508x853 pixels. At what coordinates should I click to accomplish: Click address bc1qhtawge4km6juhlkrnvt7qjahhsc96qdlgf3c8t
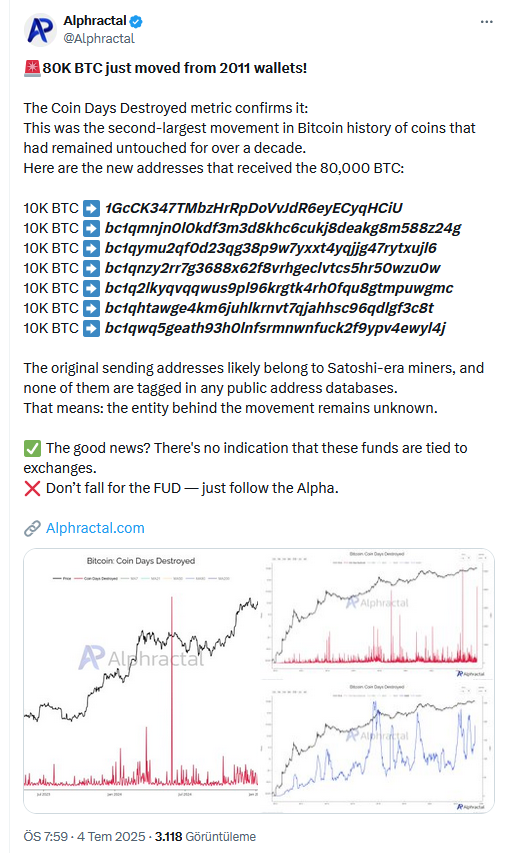[269, 308]
